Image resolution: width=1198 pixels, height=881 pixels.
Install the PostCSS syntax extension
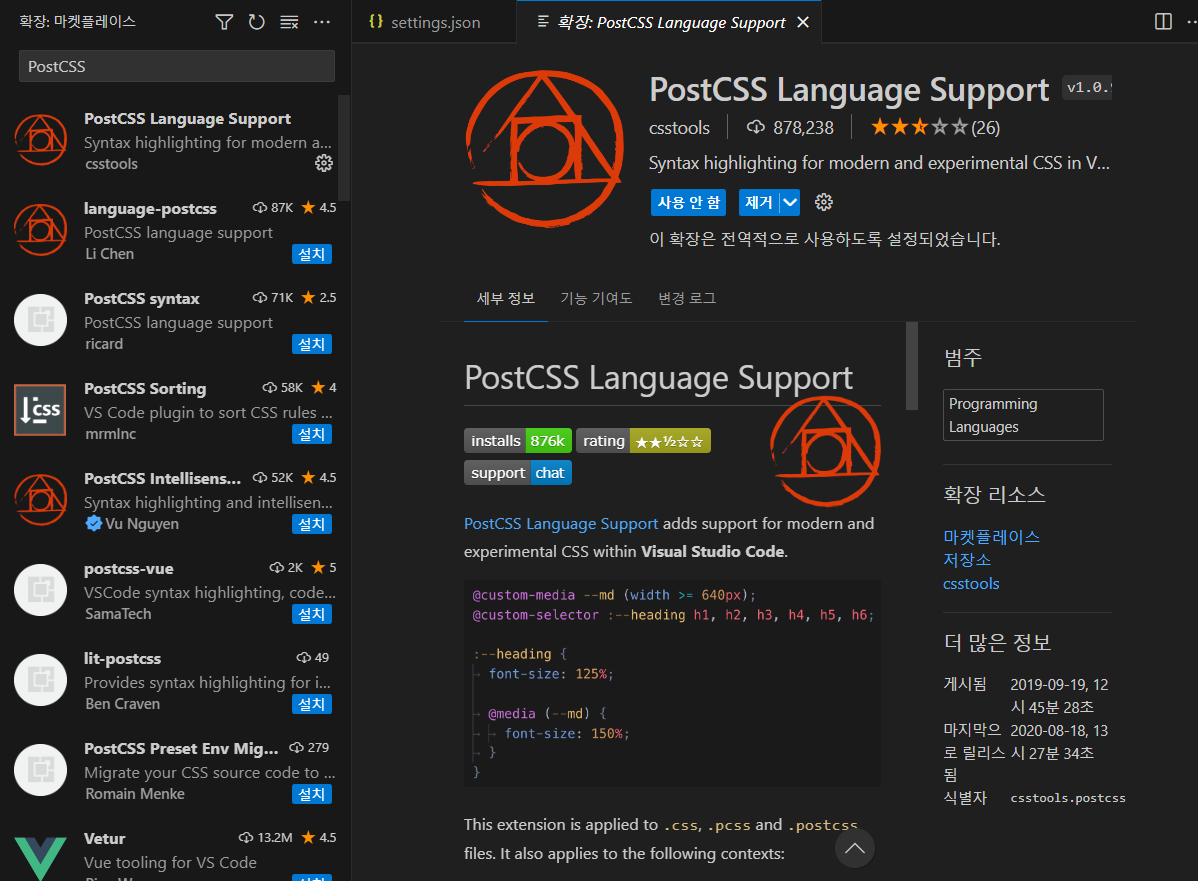tap(312, 344)
